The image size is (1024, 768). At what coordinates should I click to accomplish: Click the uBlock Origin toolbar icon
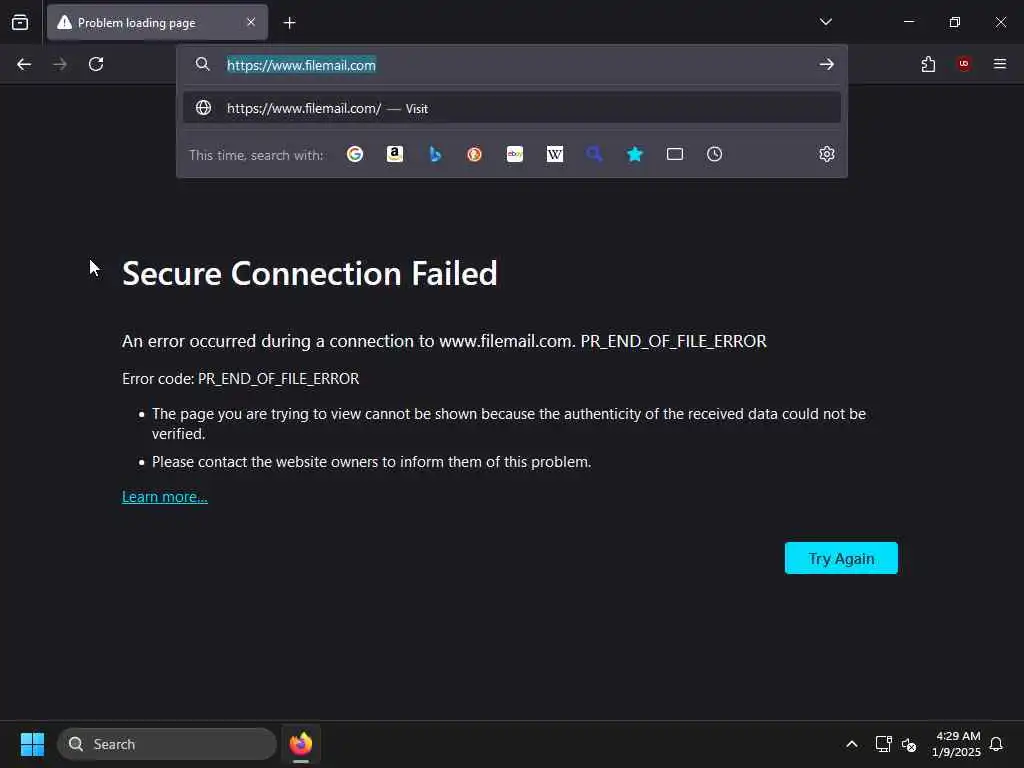[x=964, y=64]
